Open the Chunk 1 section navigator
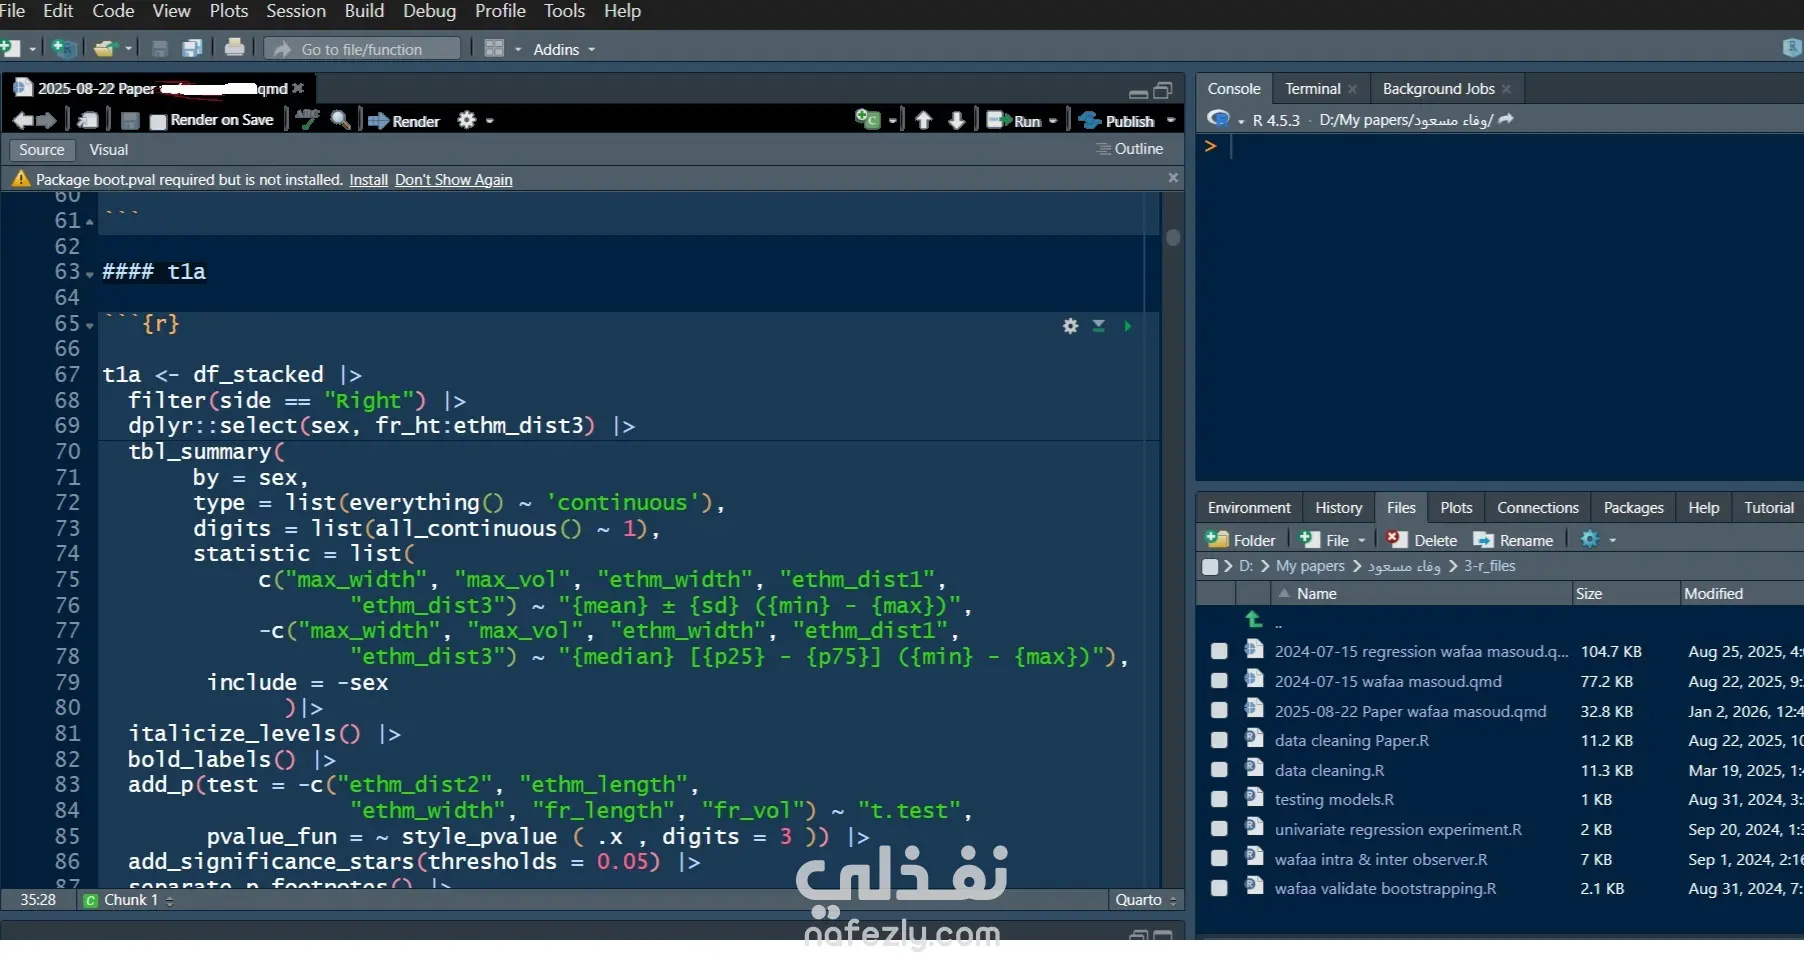This screenshot has width=1804, height=954. pos(130,900)
